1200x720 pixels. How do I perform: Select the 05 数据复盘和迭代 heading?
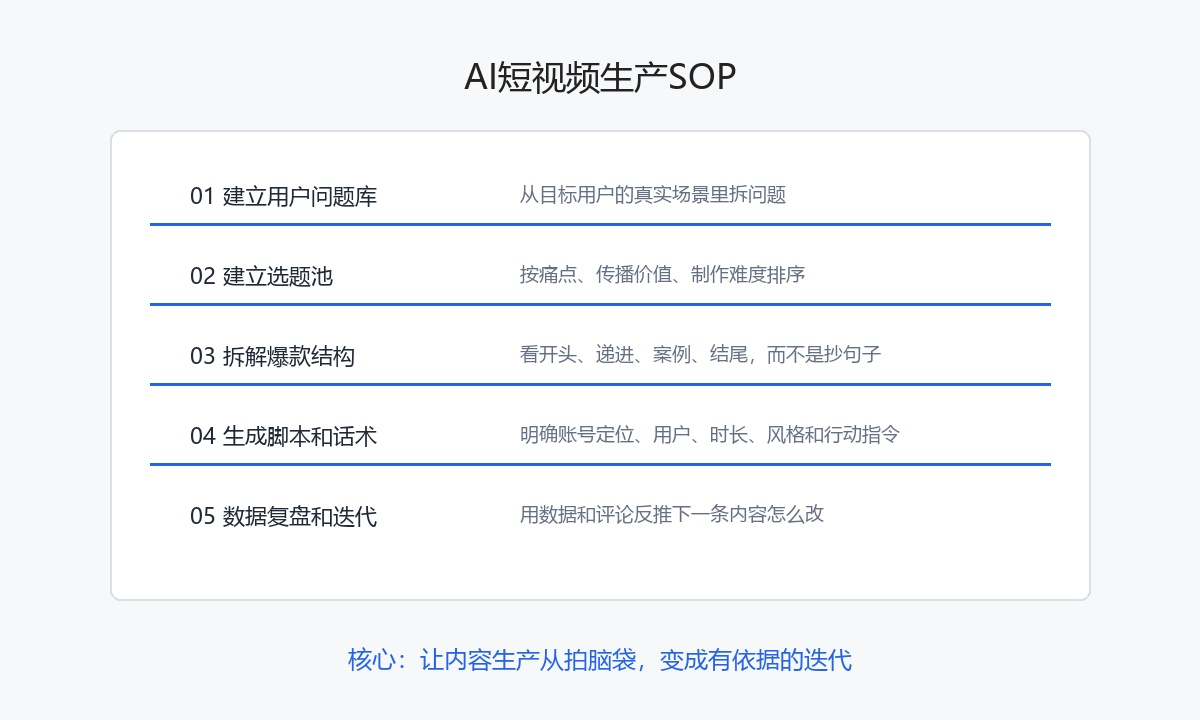point(283,516)
